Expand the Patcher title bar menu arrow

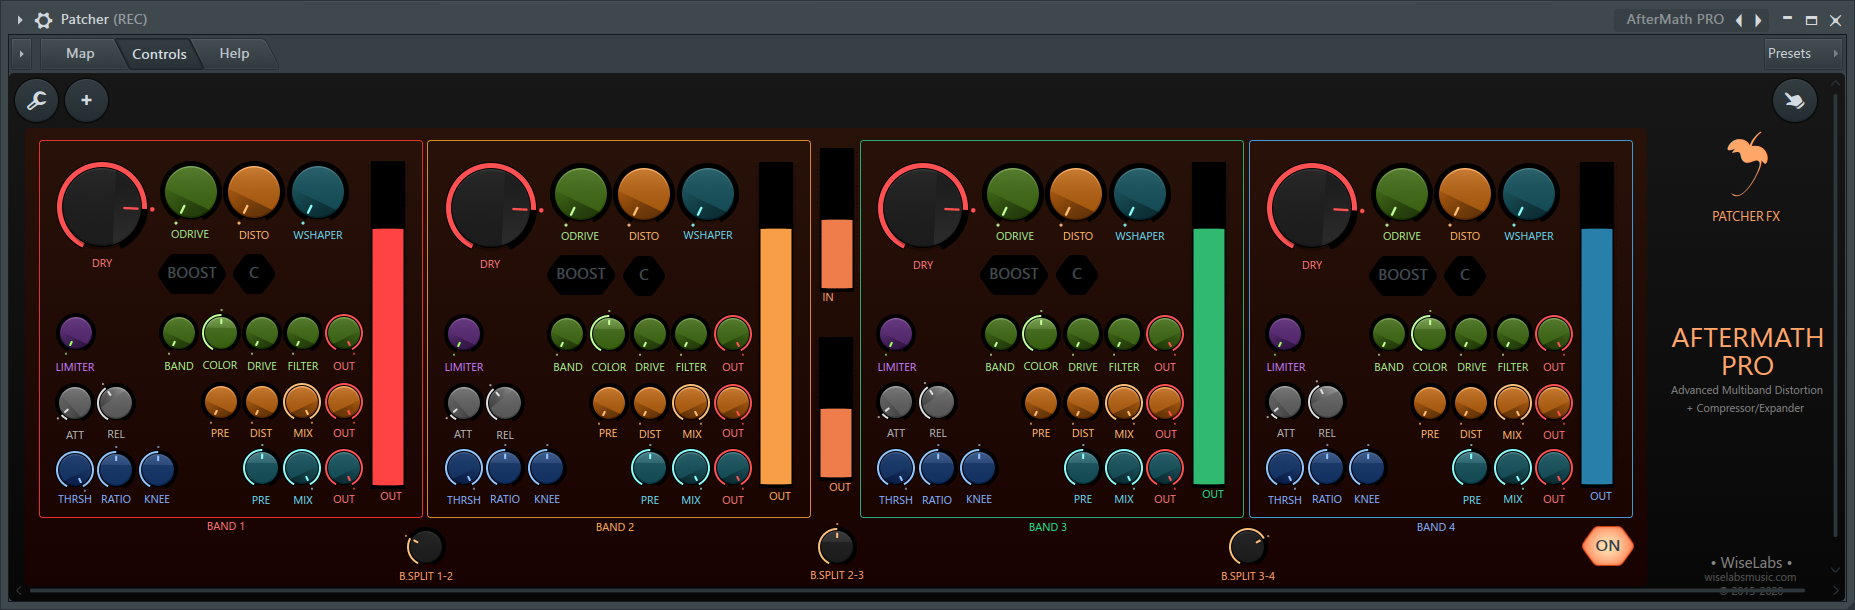click(19, 20)
